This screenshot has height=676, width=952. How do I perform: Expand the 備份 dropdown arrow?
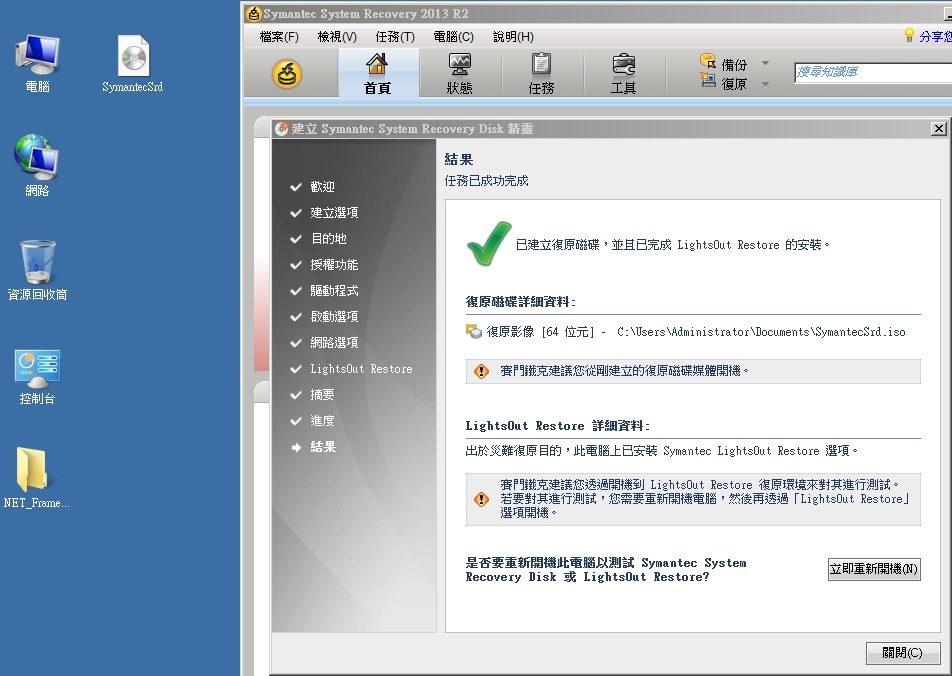pyautogui.click(x=766, y=63)
